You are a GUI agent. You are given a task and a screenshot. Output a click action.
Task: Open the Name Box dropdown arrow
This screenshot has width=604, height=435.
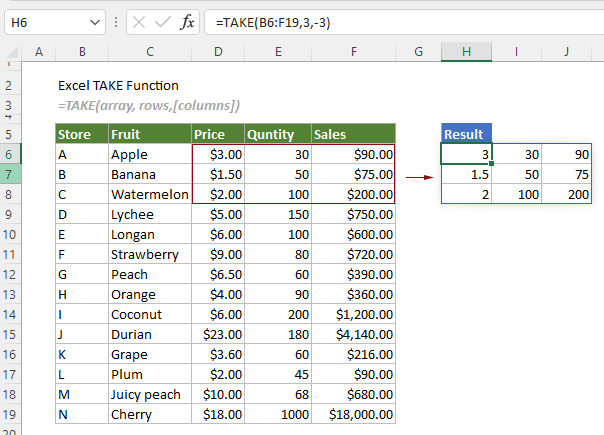coord(94,21)
